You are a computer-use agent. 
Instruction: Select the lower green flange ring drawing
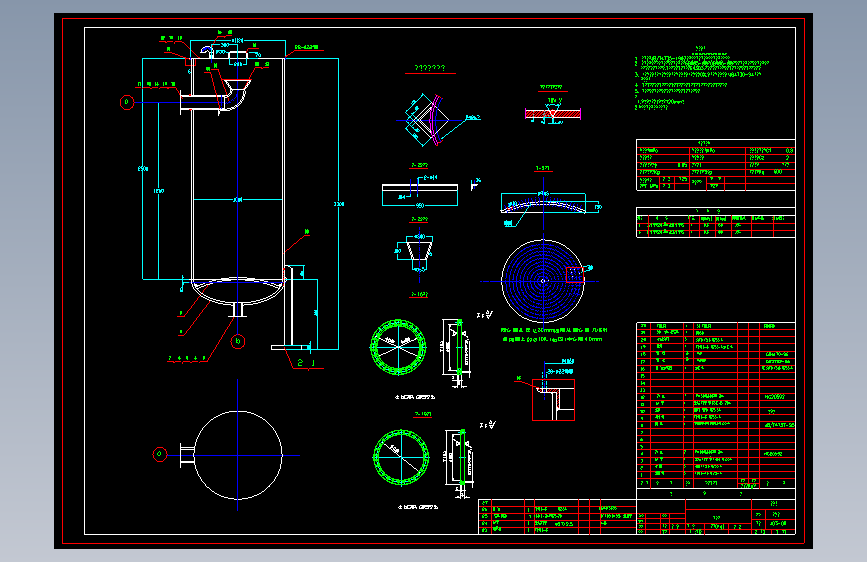(401, 457)
